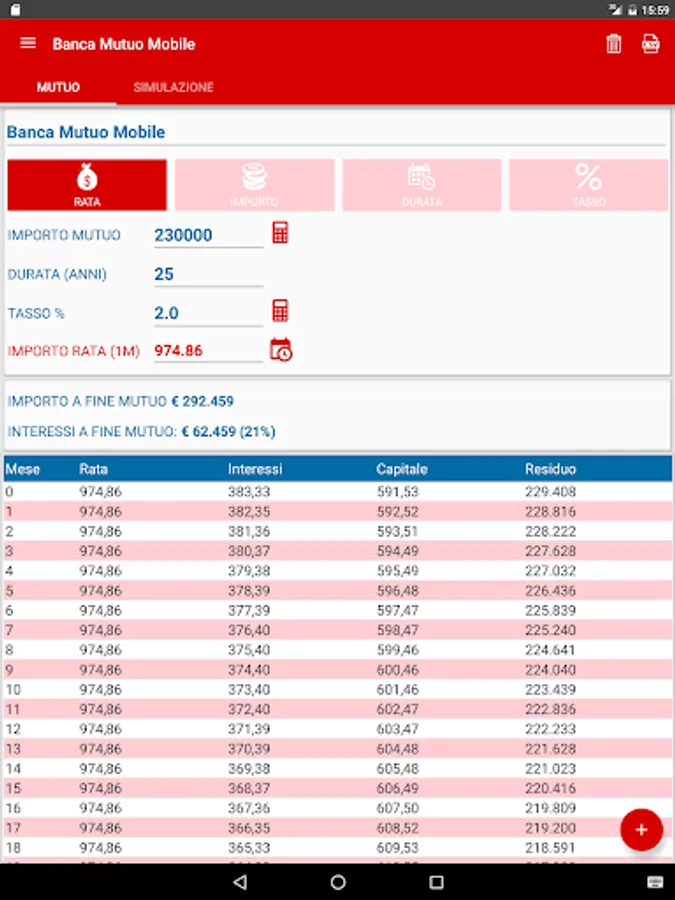Tap the Android recent apps button
This screenshot has height=900, width=675.
[436, 882]
